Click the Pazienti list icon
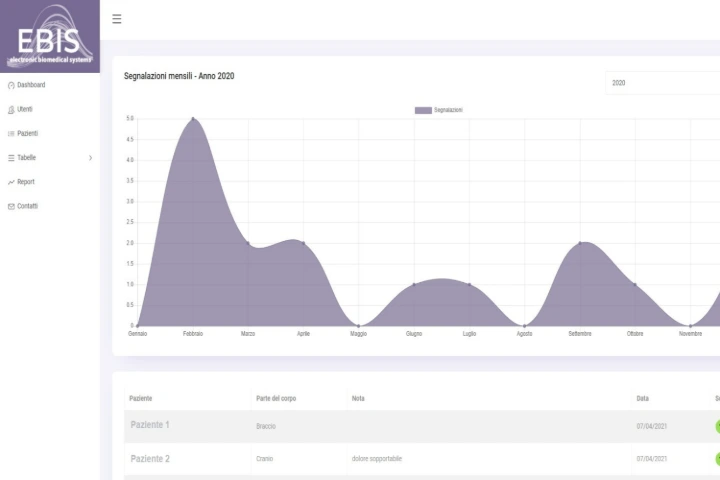Image resolution: width=720 pixels, height=480 pixels. pyautogui.click(x=11, y=134)
